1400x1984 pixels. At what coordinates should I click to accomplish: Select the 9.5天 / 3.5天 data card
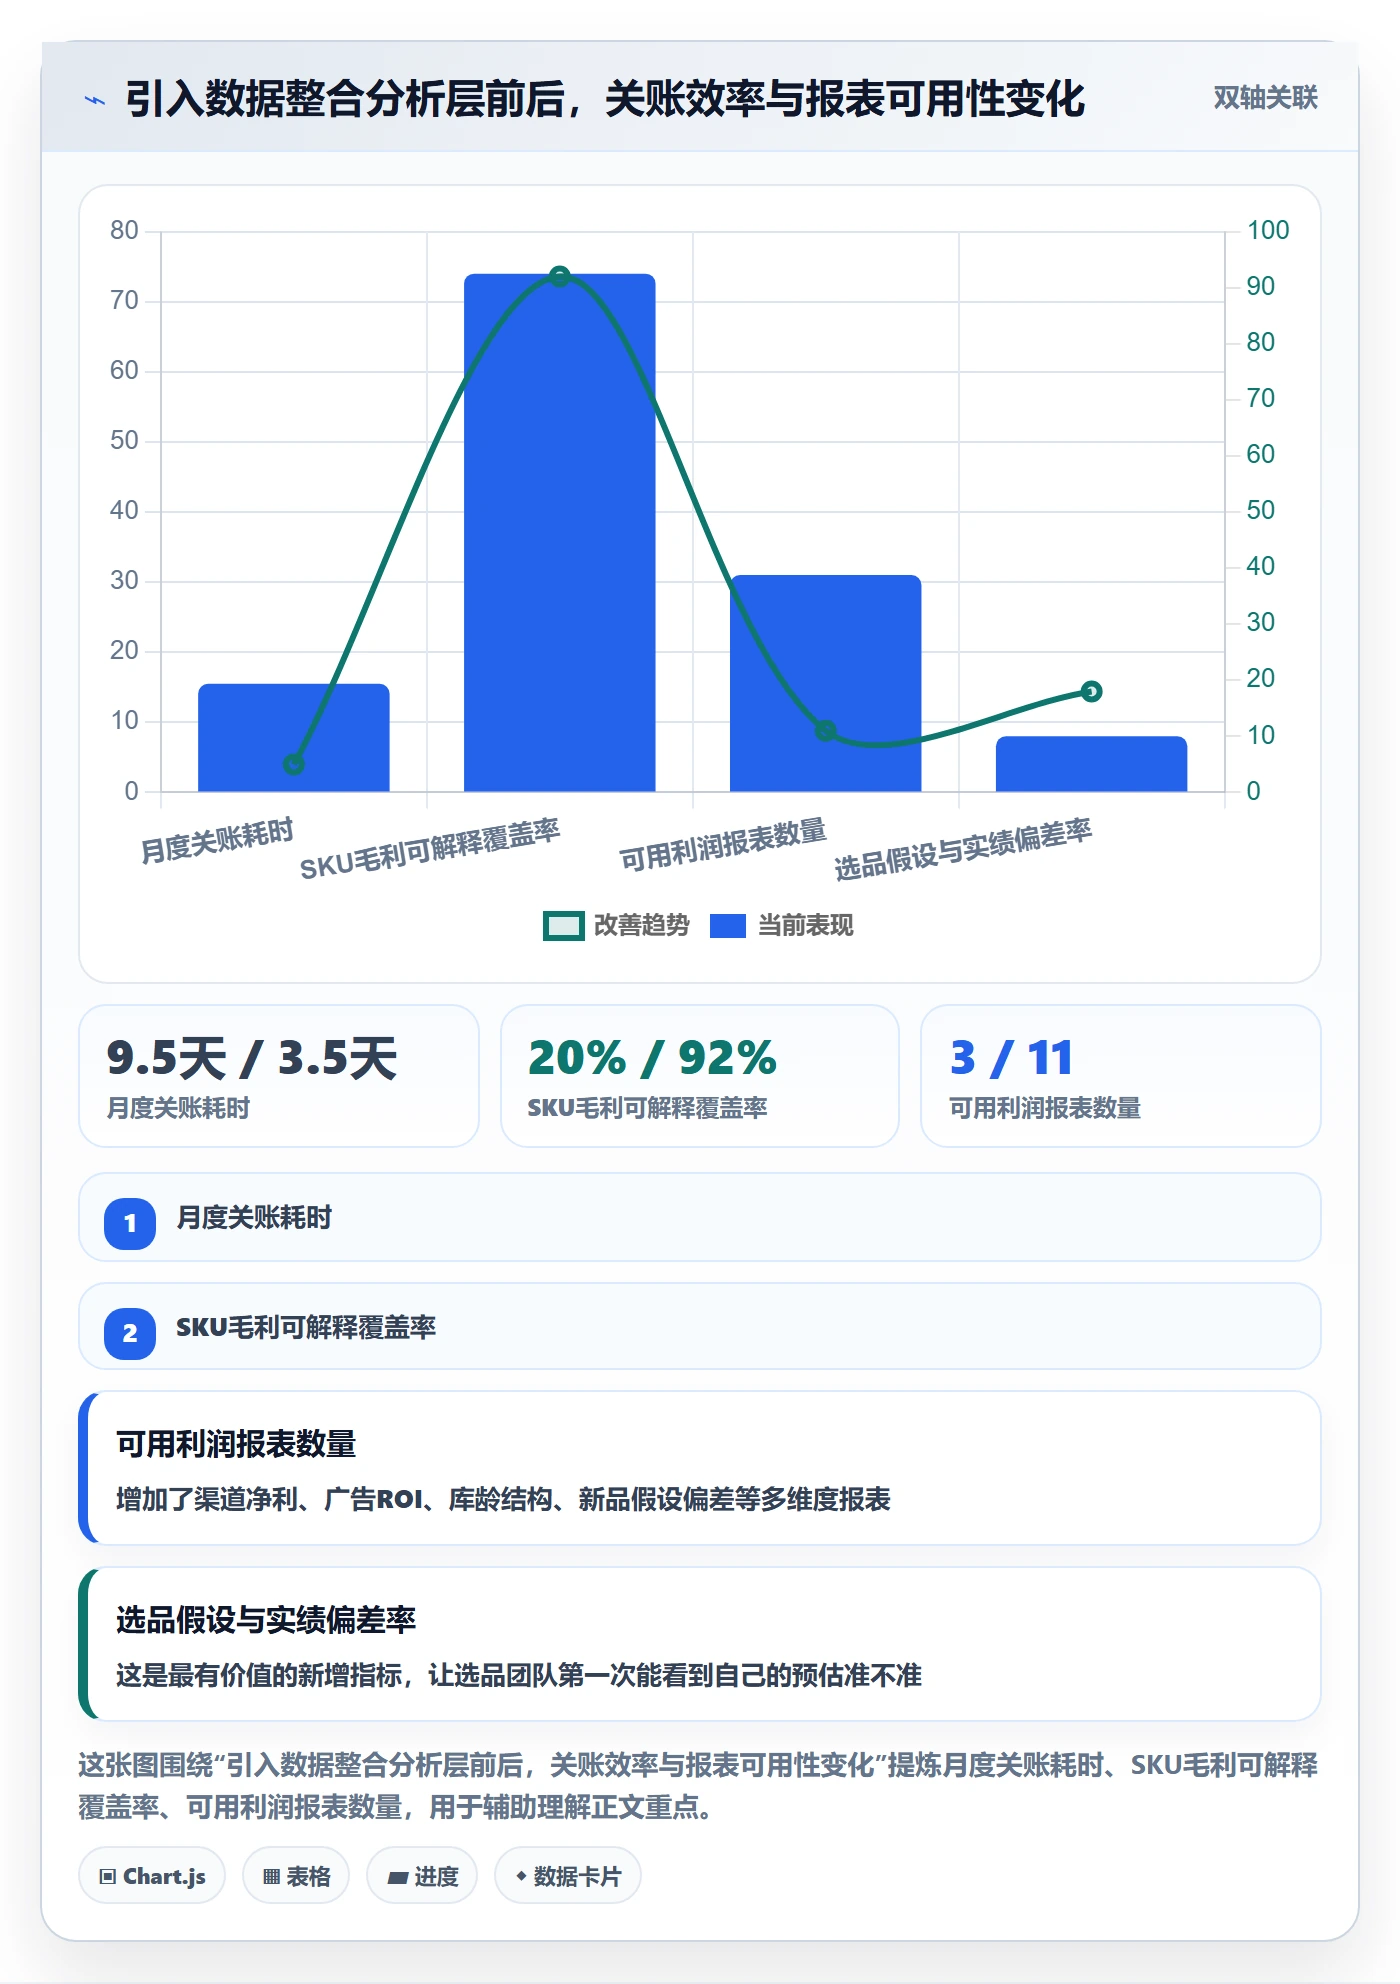point(279,1076)
